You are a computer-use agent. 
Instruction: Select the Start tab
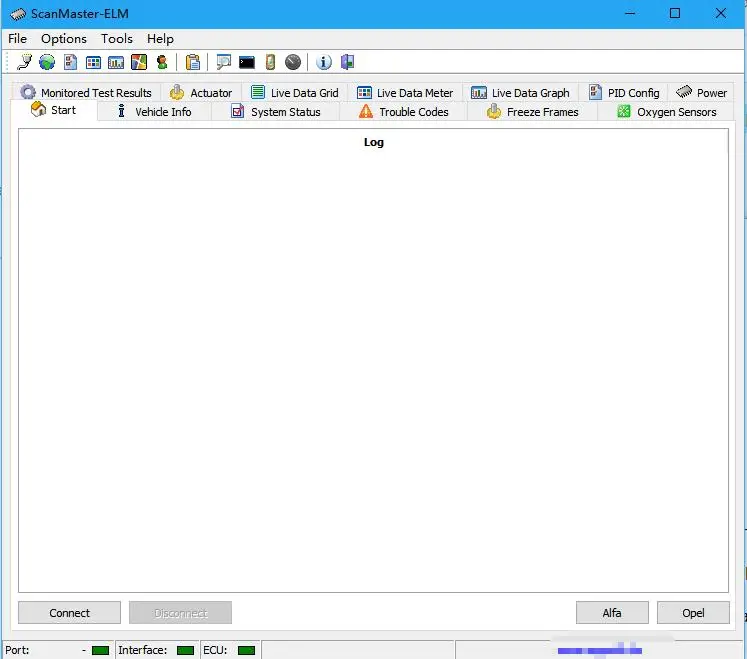coord(53,110)
